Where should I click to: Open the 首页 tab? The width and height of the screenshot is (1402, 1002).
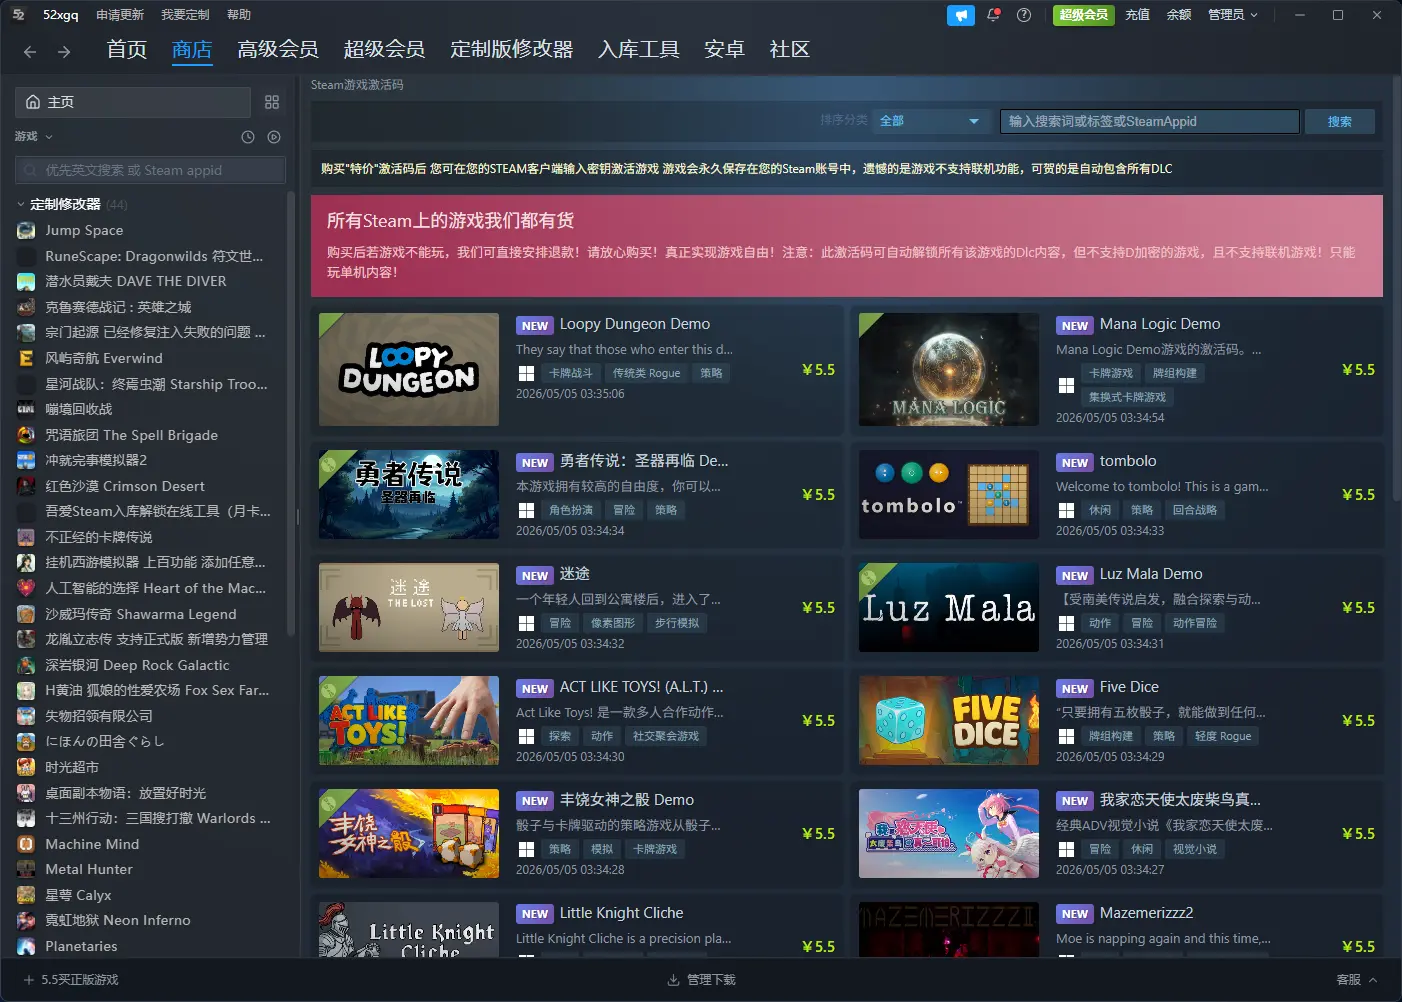(127, 50)
